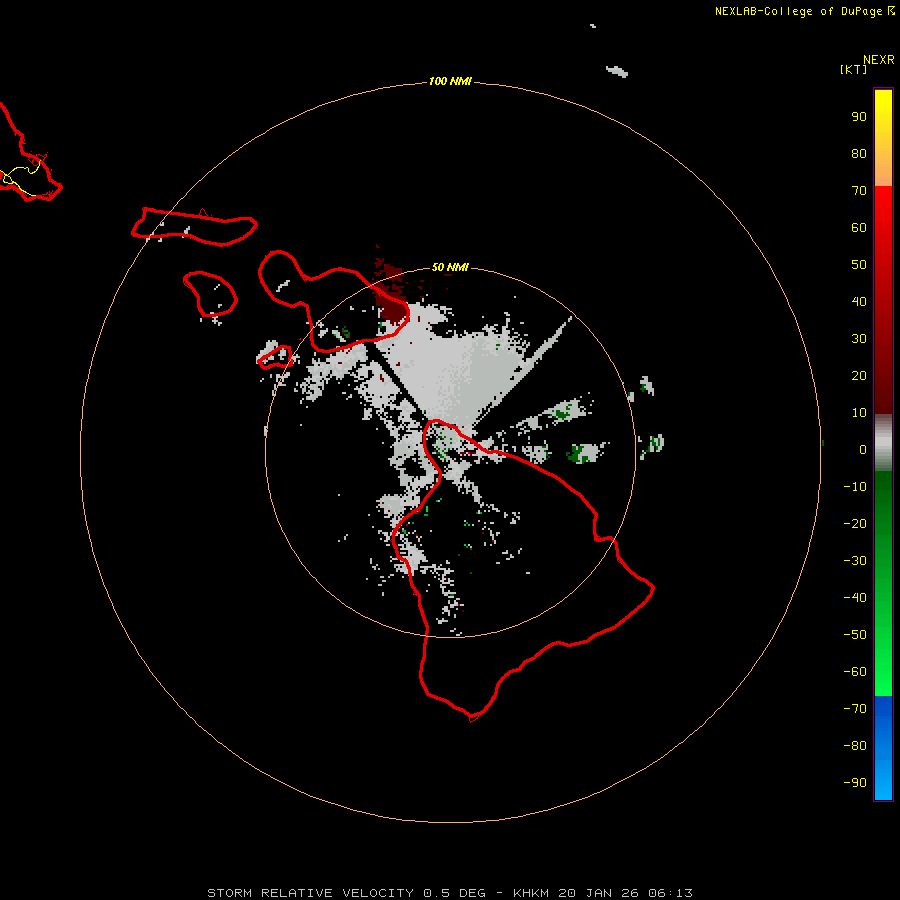Click the 90 knot scale value
Screen dimensions: 900x900
(x=859, y=117)
